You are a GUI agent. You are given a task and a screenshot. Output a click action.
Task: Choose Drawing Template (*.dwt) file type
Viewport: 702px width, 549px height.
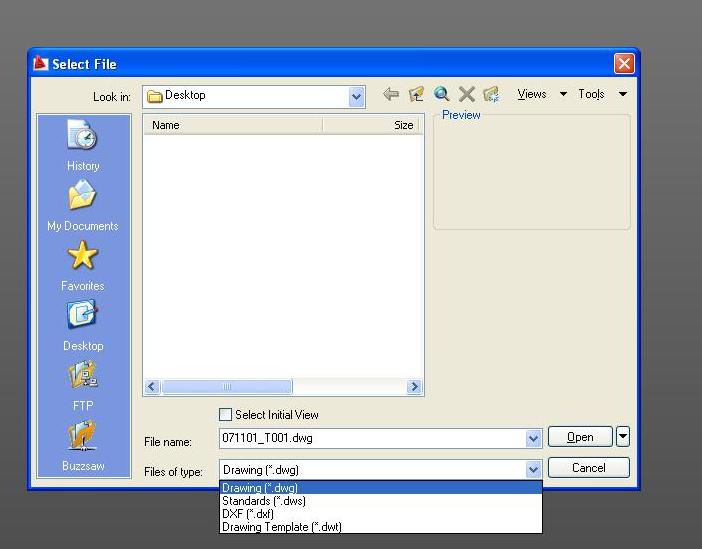coord(381,527)
